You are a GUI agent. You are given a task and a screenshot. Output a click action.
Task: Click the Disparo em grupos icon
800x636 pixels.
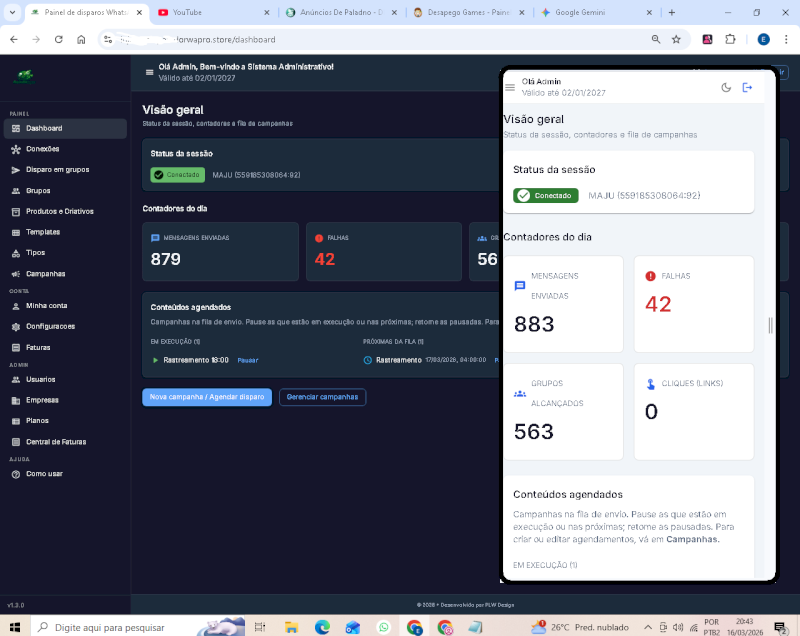pyautogui.click(x=15, y=170)
